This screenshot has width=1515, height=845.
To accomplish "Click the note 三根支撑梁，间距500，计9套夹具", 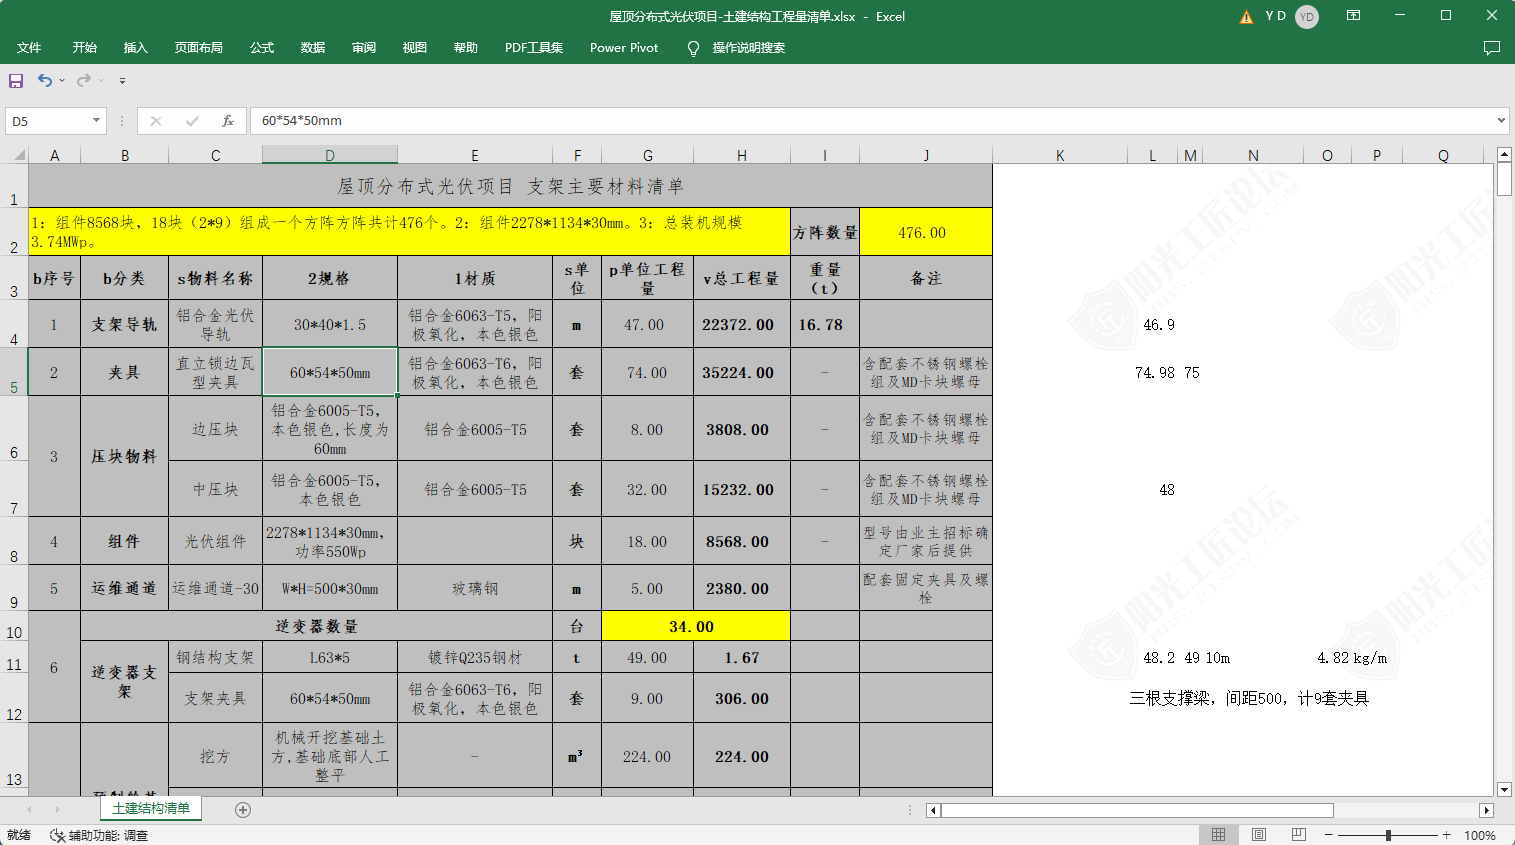I will (1249, 698).
